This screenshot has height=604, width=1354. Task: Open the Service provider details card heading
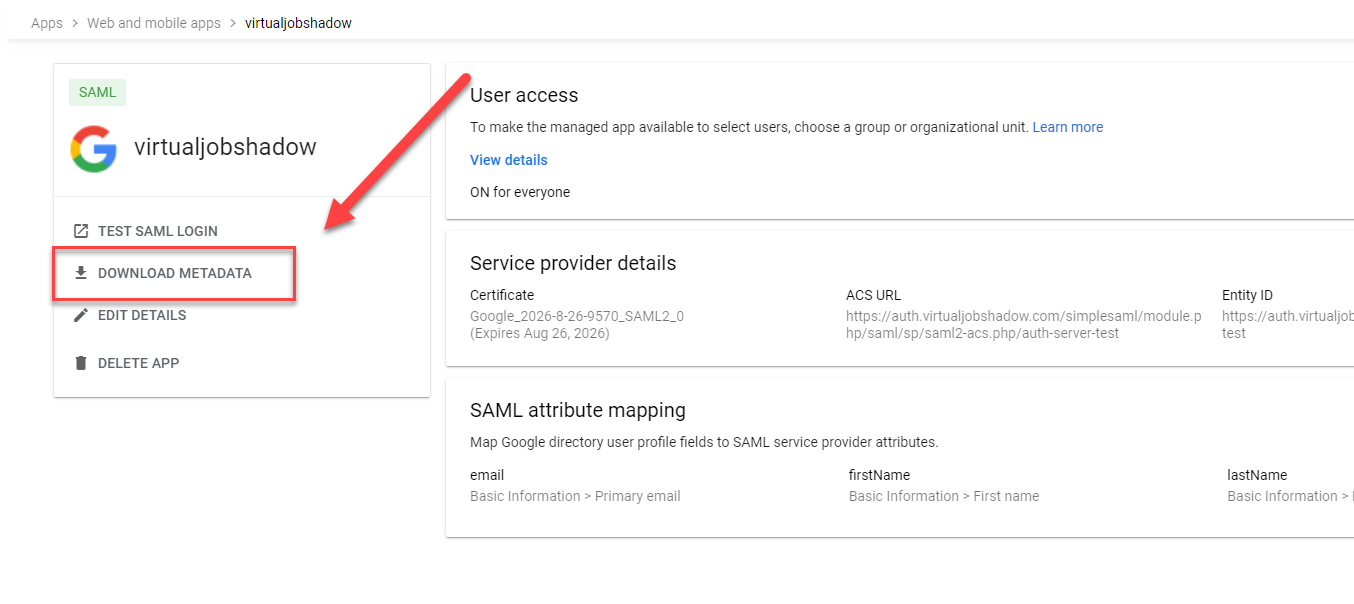click(x=573, y=263)
